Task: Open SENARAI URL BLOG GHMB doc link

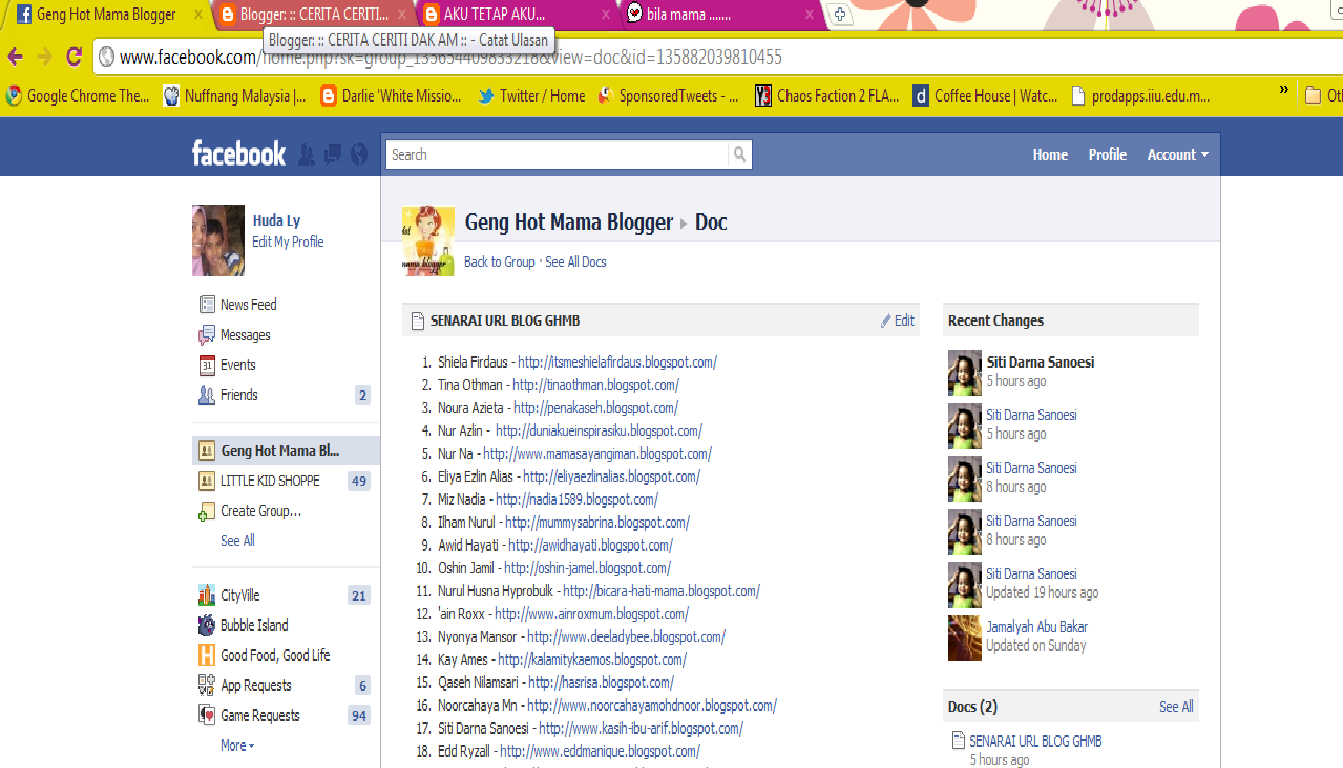Action: [x=1035, y=741]
